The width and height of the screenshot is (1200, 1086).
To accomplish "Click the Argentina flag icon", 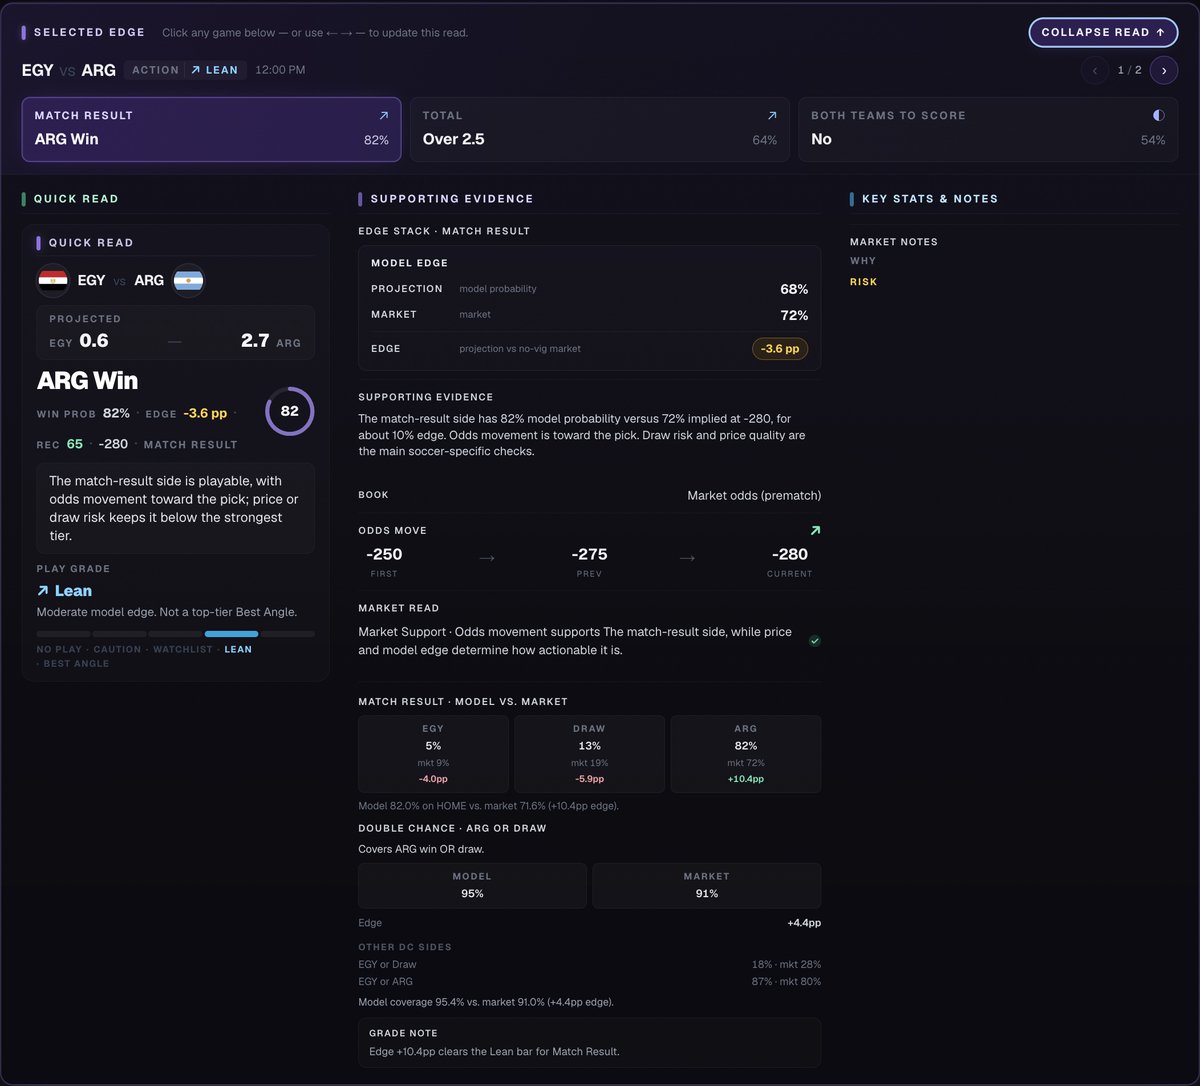I will tap(188, 281).
